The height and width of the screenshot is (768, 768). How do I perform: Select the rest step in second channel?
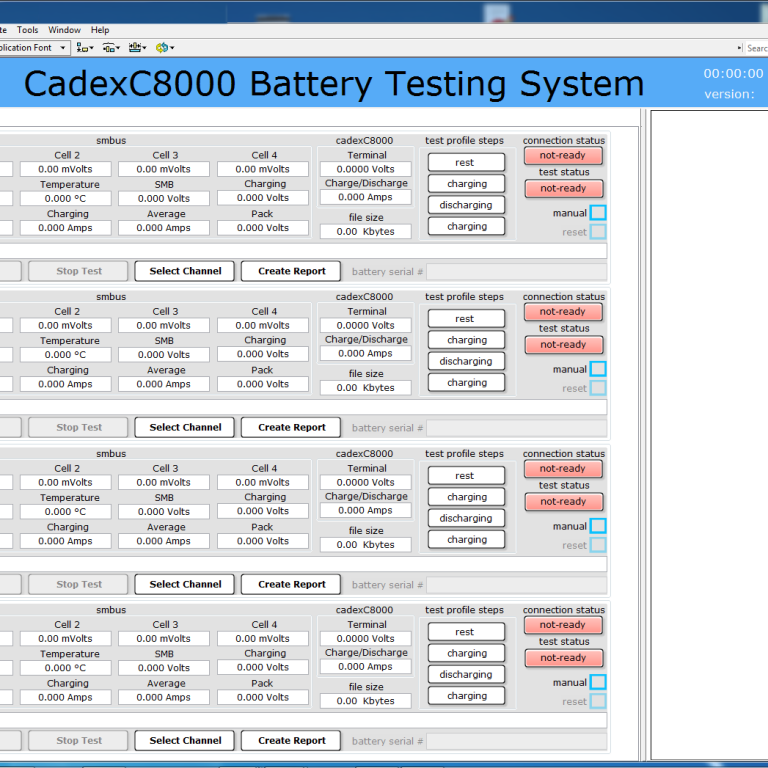click(466, 318)
